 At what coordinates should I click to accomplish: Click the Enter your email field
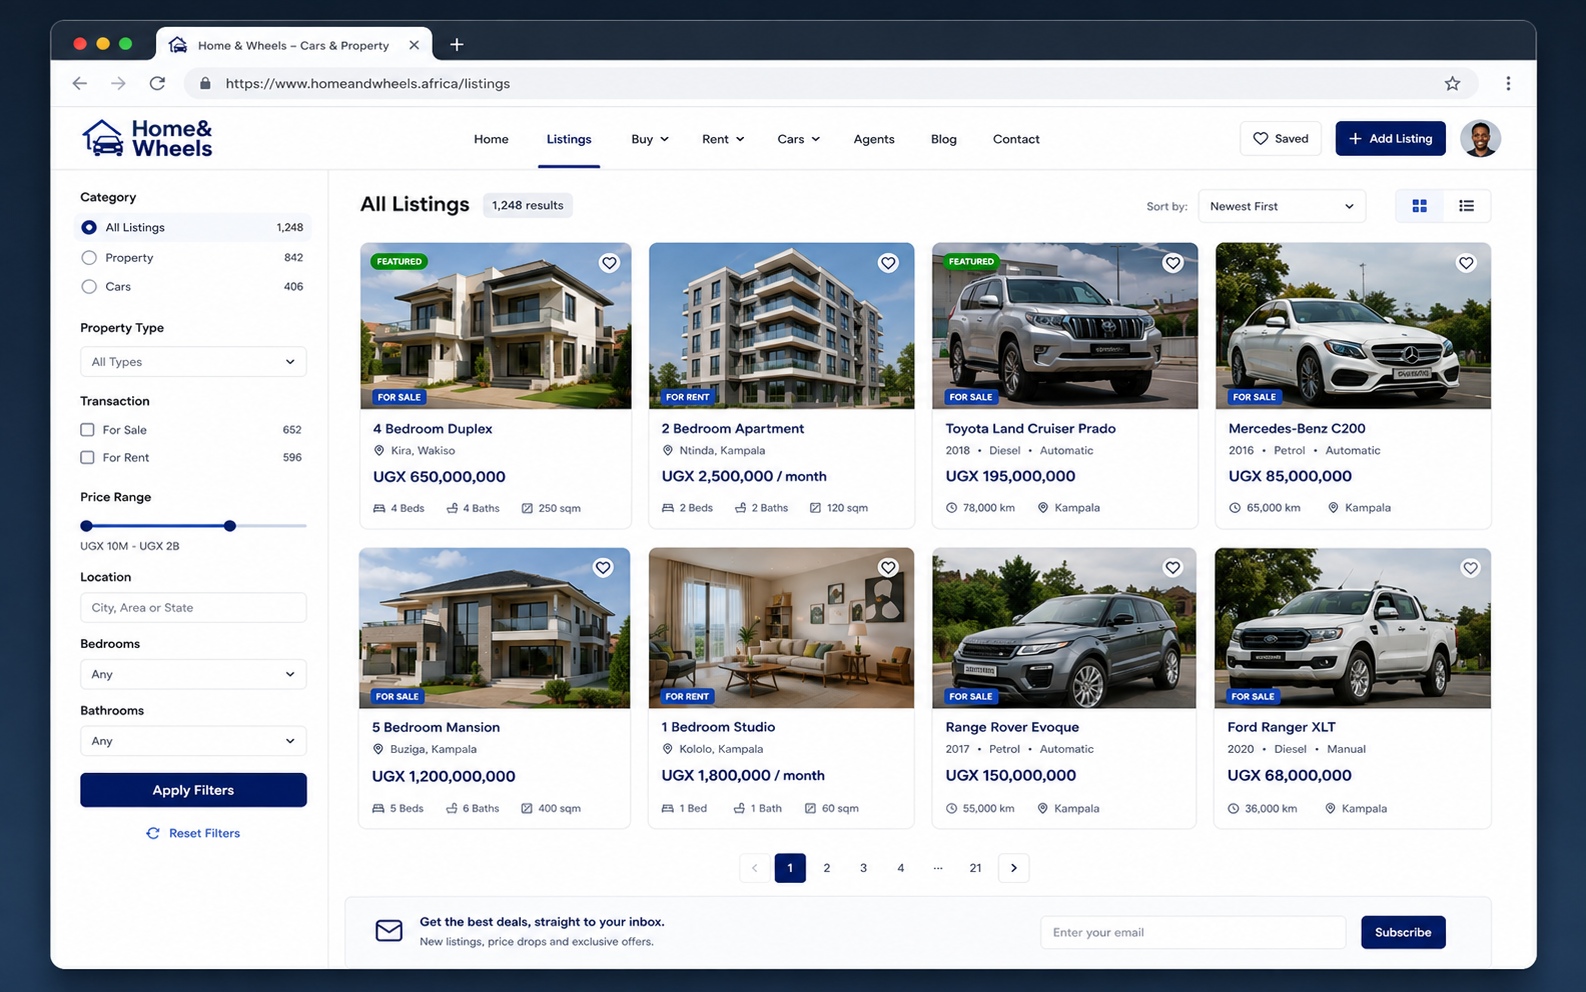[1193, 932]
